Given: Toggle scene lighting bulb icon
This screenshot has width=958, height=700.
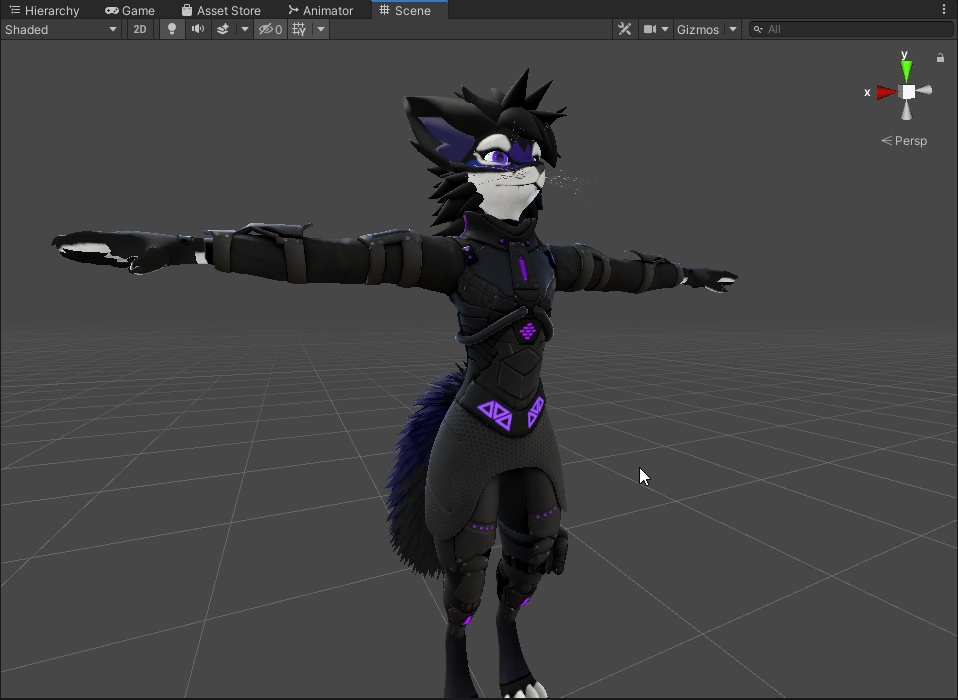Looking at the screenshot, I should pos(172,29).
